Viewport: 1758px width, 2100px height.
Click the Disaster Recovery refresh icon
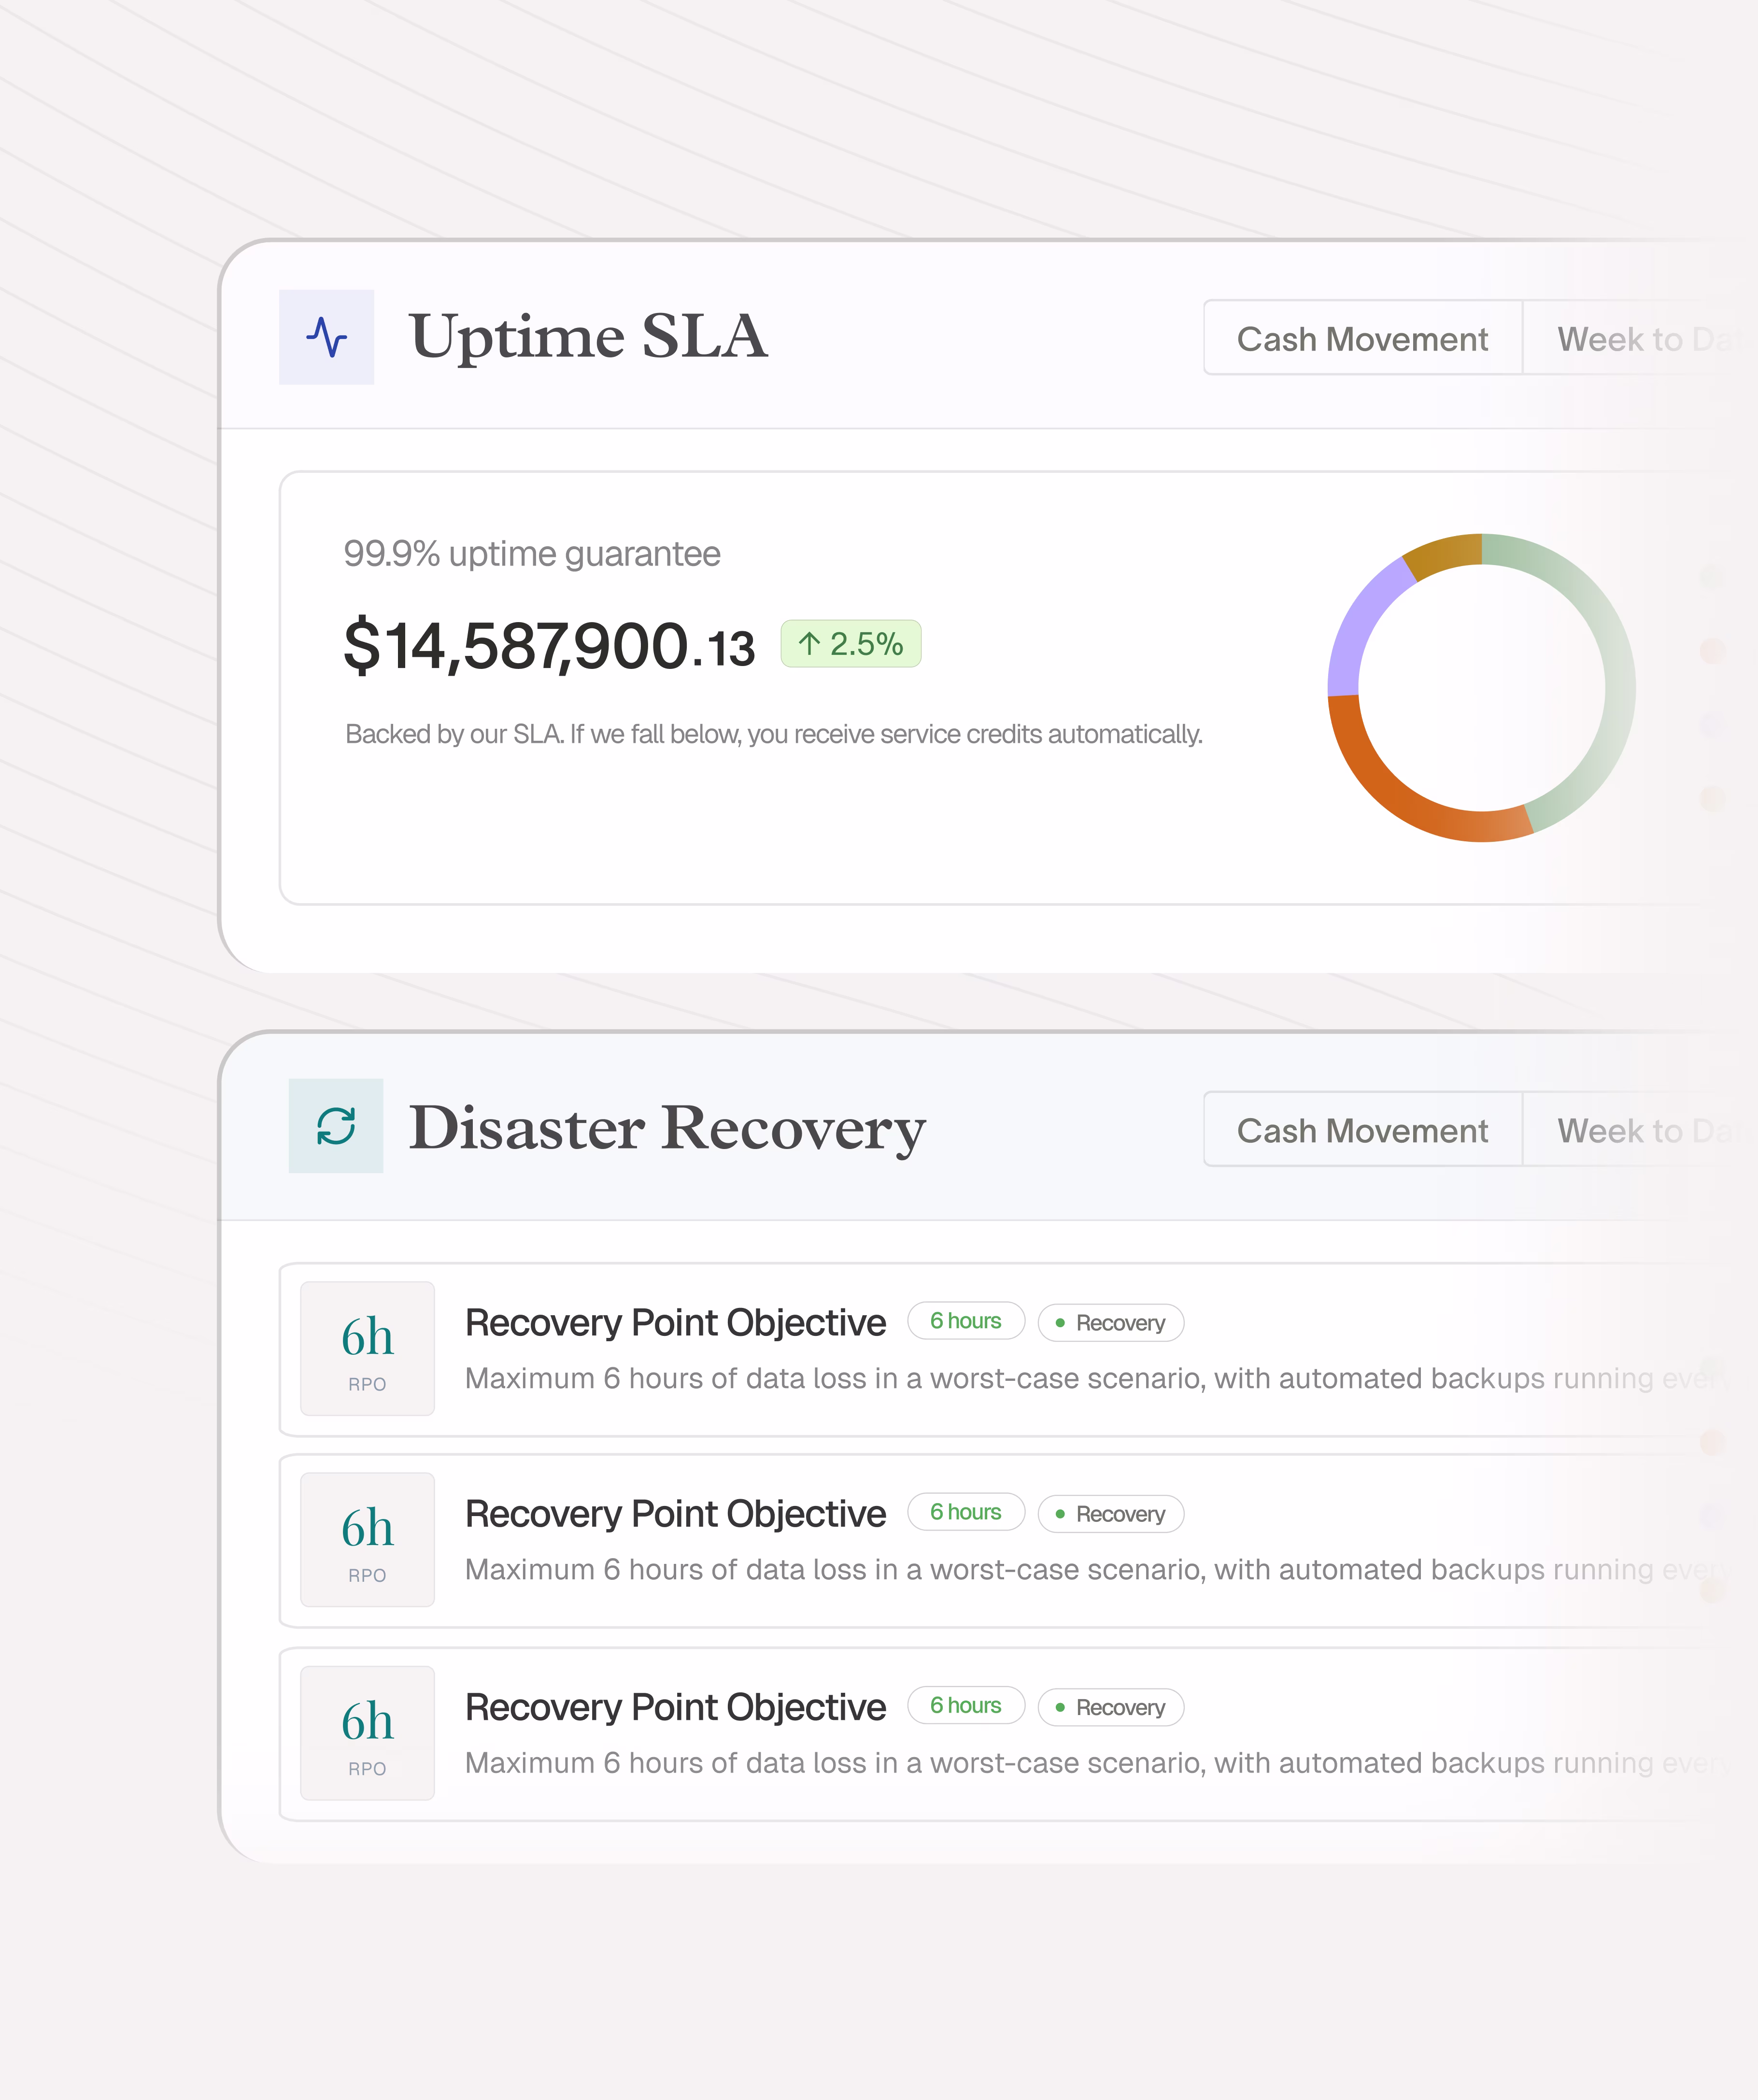(336, 1126)
